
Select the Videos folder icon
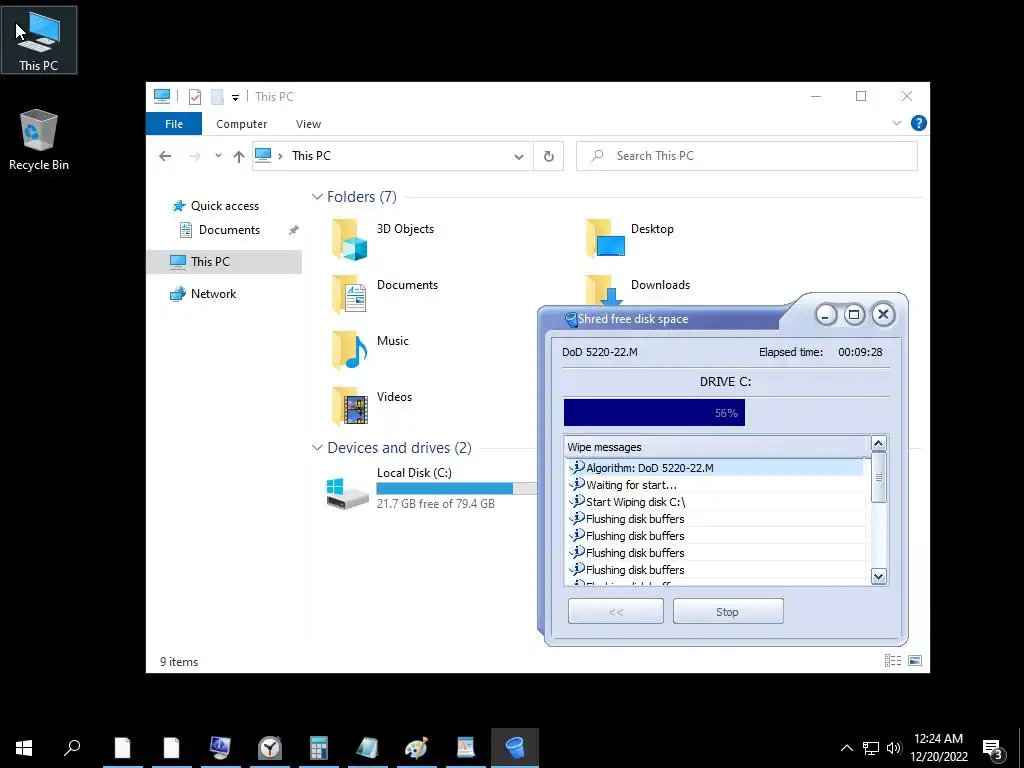[x=349, y=407]
